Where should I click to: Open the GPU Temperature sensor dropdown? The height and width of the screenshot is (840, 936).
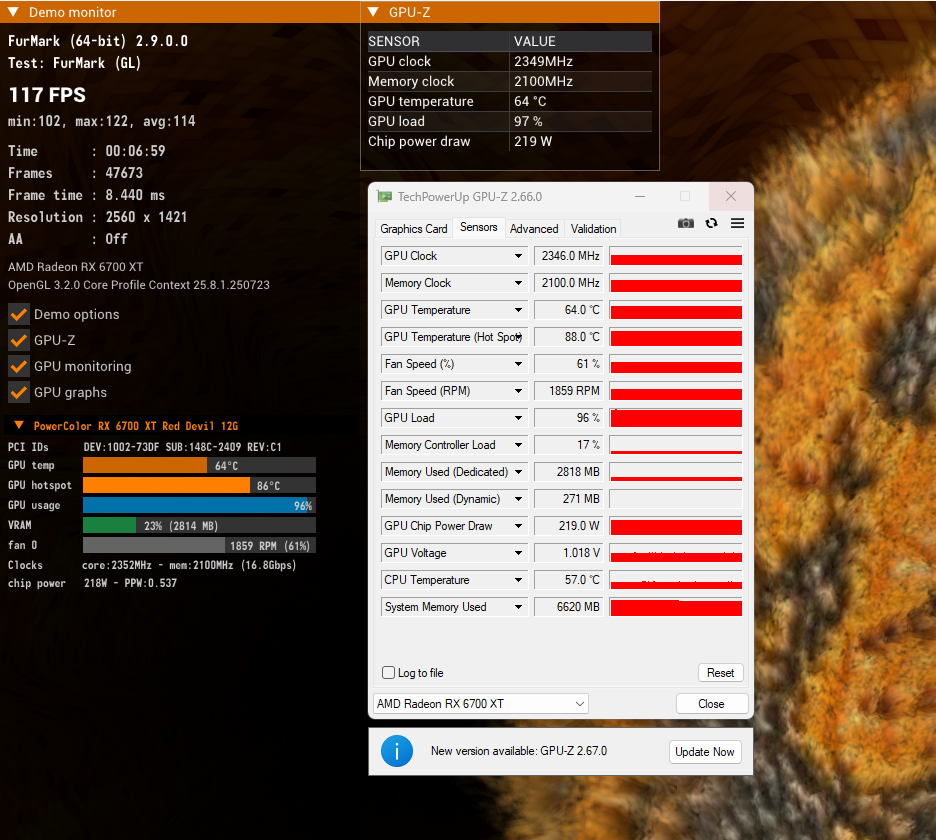[518, 310]
